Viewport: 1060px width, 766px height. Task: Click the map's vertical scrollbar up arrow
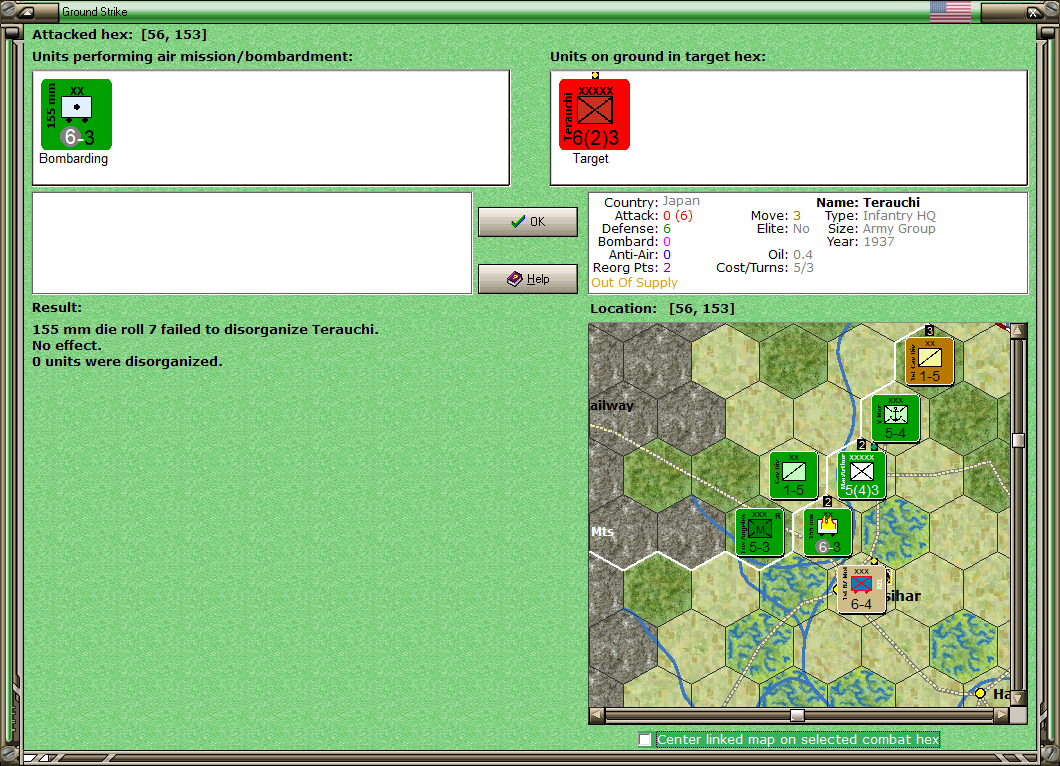(1018, 330)
